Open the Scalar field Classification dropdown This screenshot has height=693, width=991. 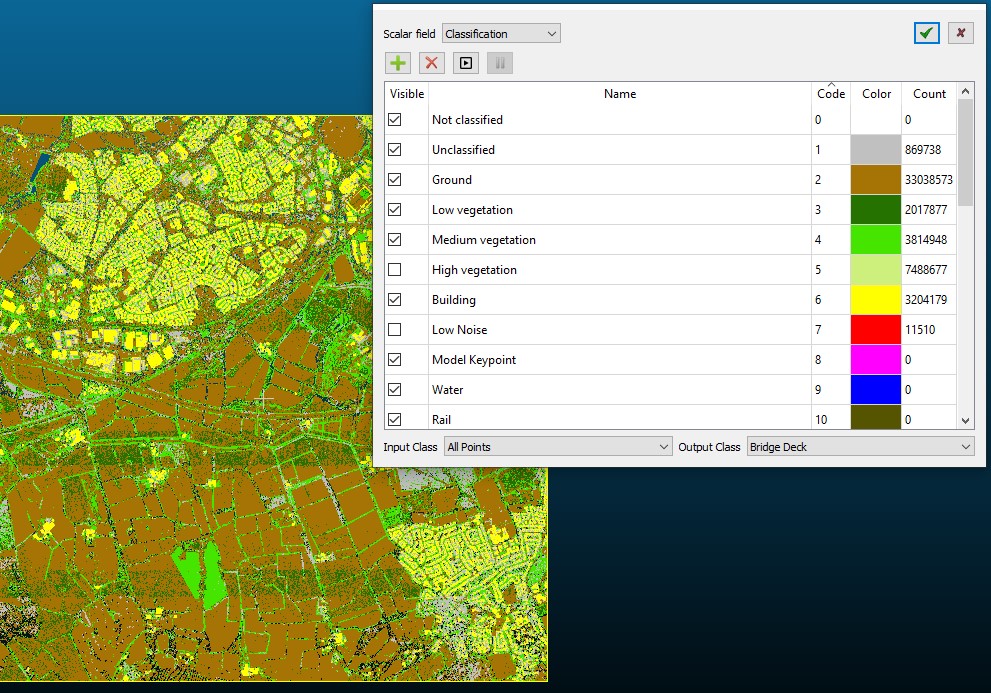coord(501,34)
